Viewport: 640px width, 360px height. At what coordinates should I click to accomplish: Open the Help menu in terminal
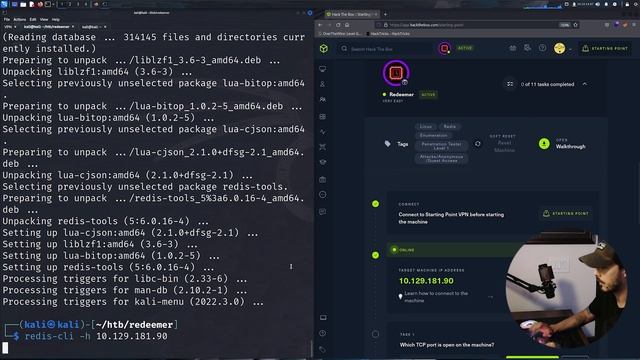point(56,20)
